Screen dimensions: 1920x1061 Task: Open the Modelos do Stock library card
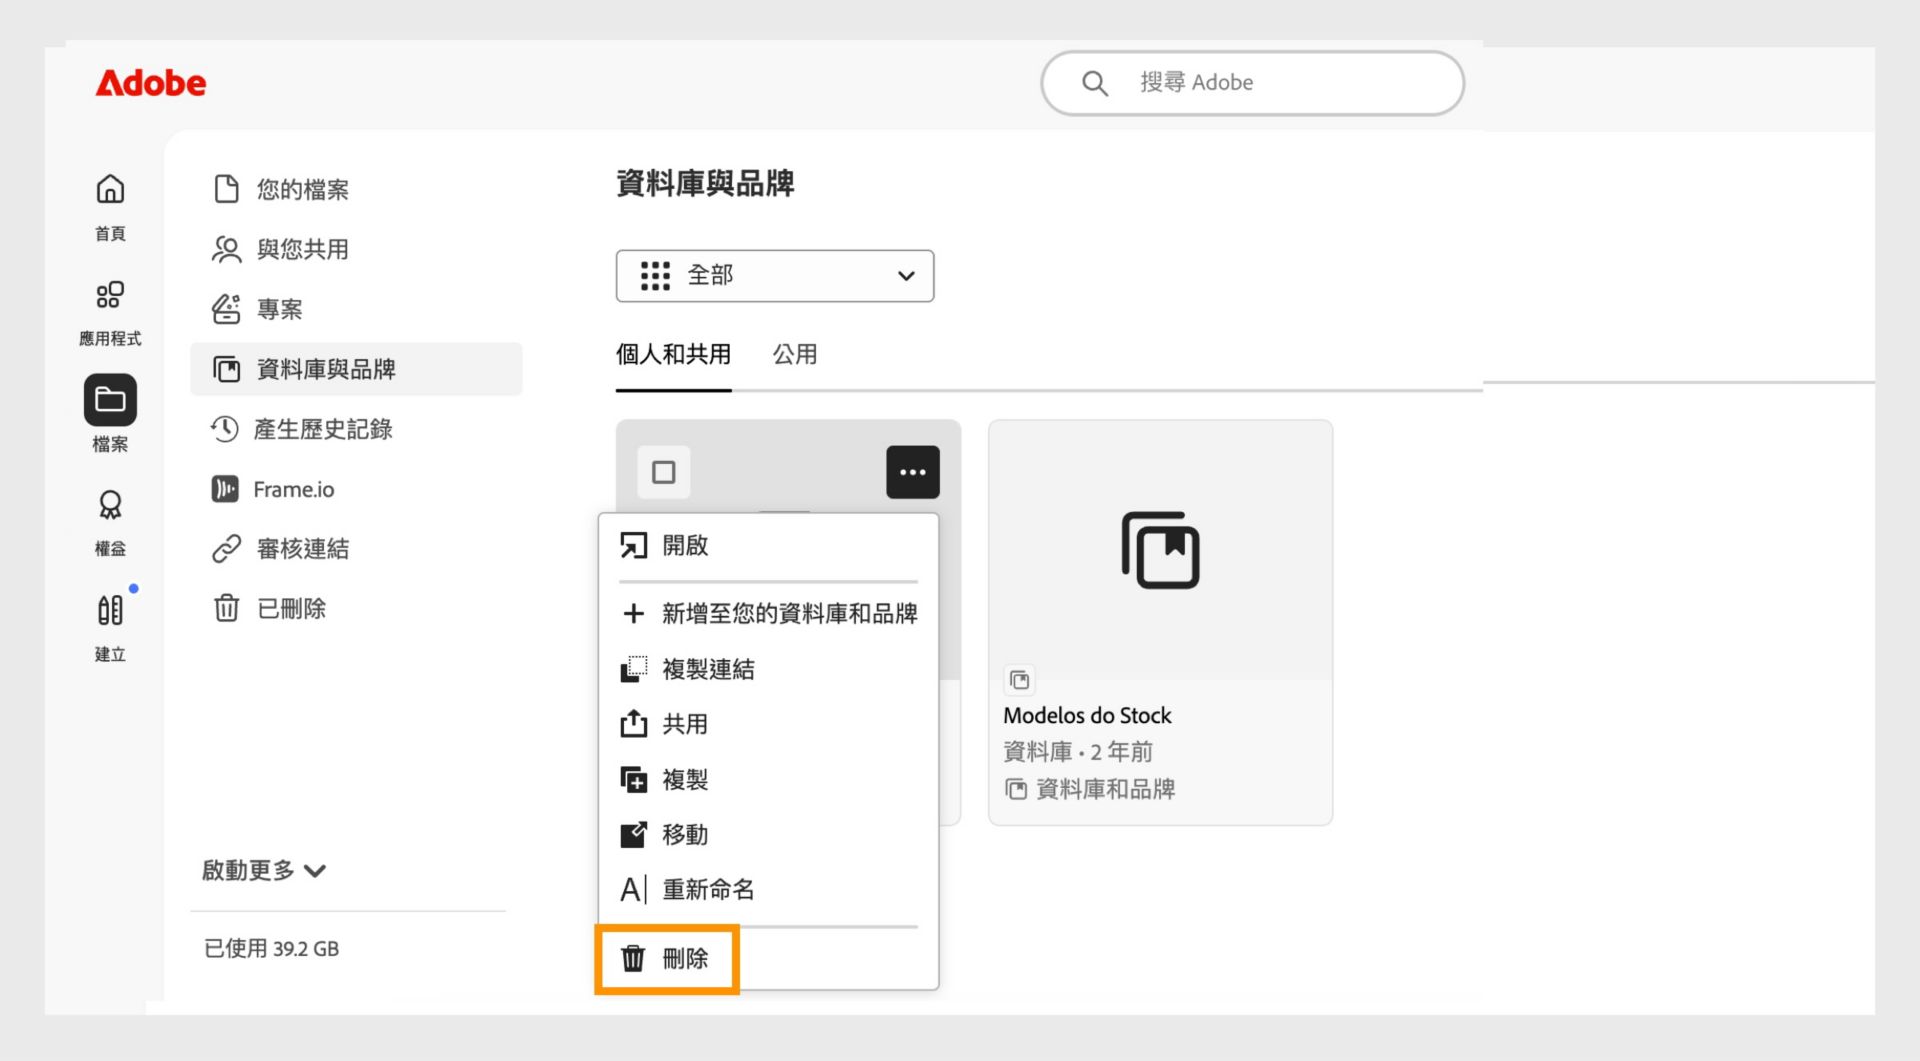(x=1160, y=622)
